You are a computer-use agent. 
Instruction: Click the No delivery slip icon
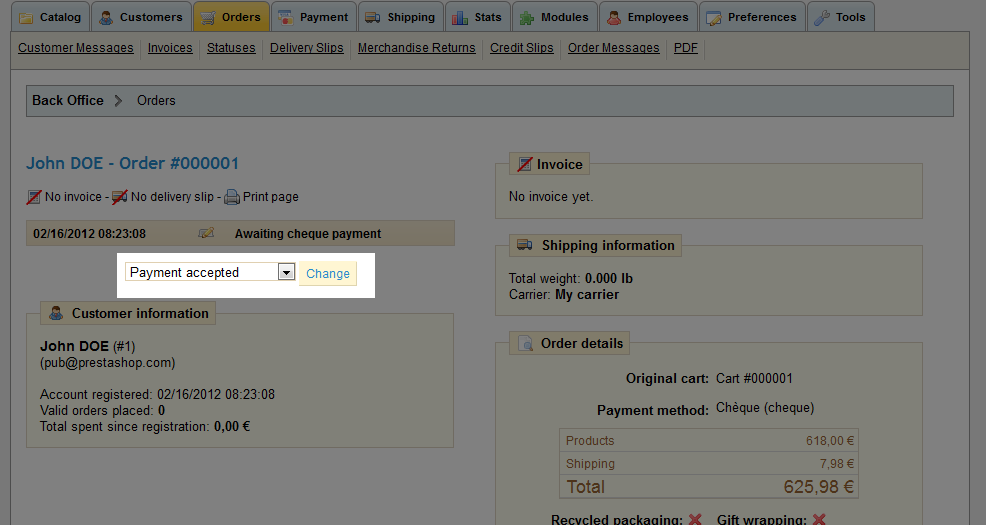[x=119, y=197]
